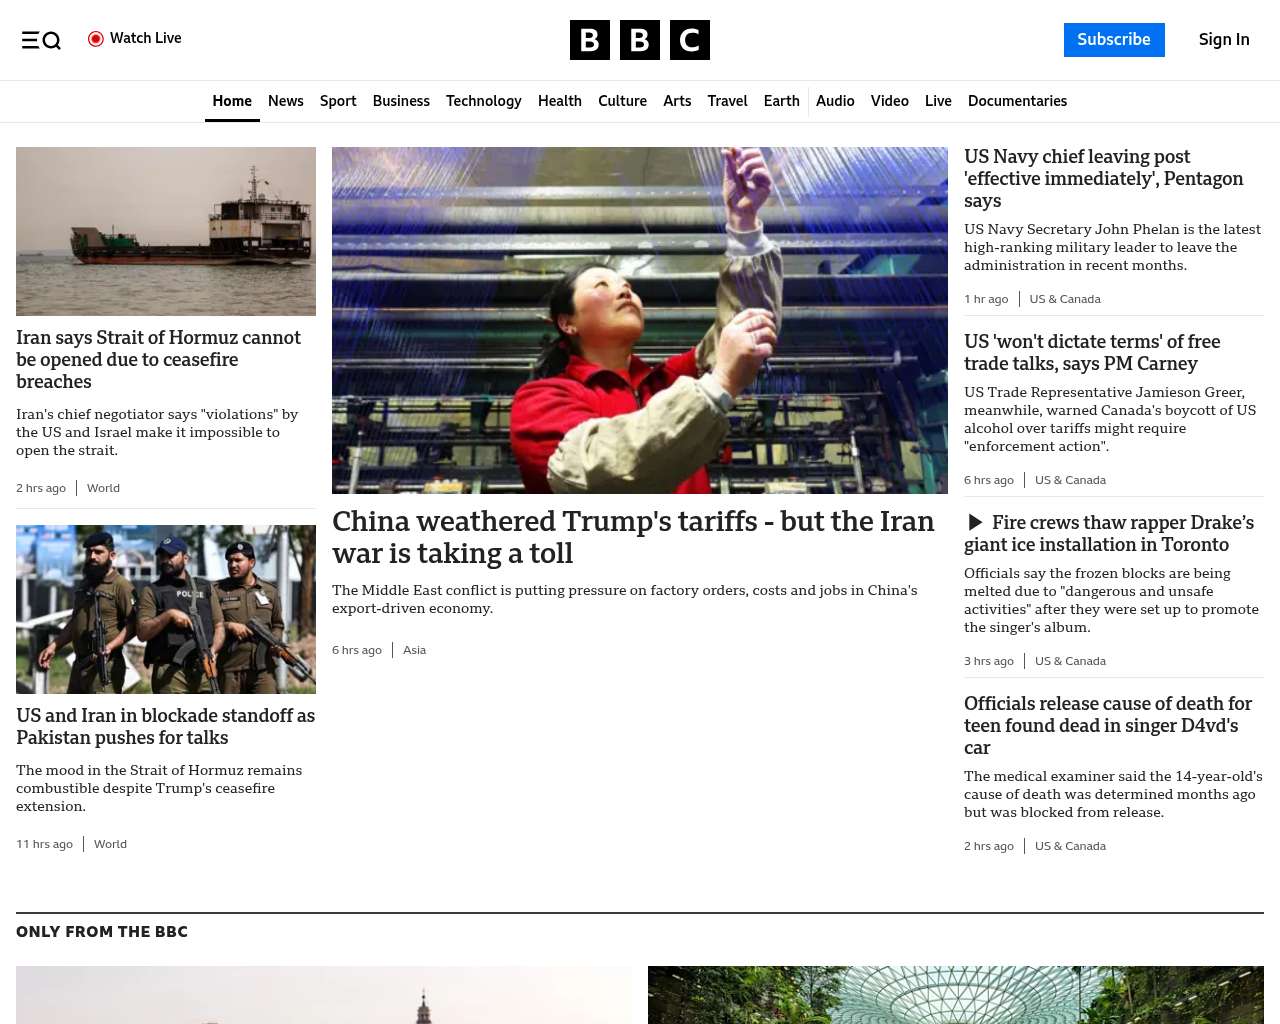Click the World tag under Hormuz story
Screen dimensions: 1280x1024
103,488
